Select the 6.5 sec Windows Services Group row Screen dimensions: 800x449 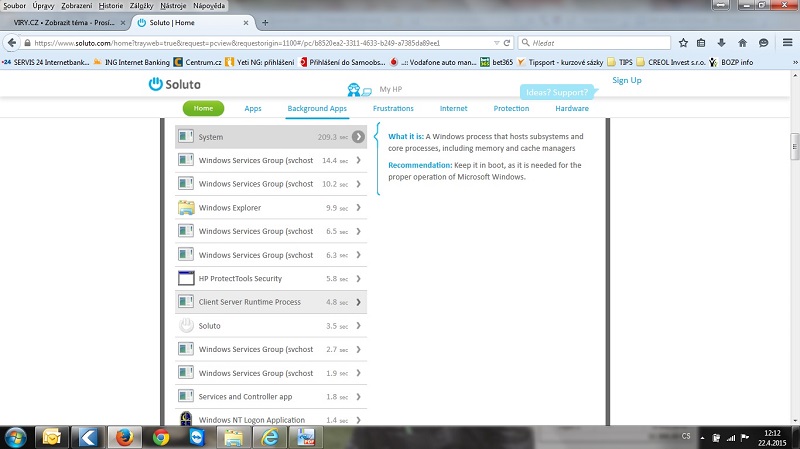[271, 231]
